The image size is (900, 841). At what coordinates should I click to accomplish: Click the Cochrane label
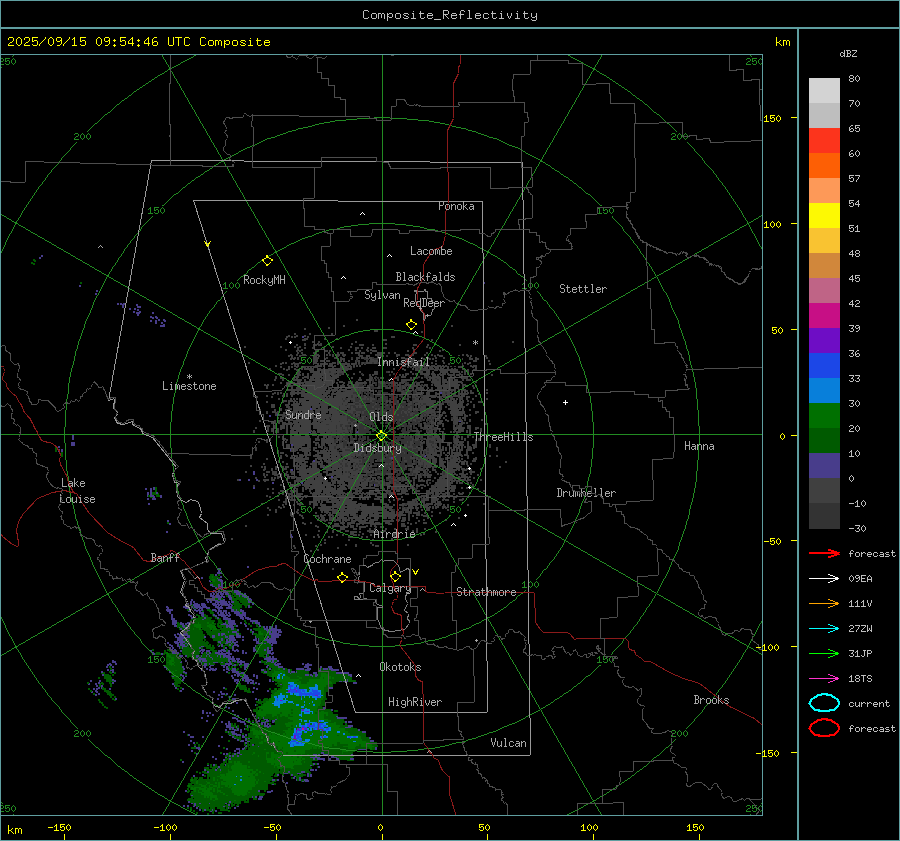tap(327, 559)
